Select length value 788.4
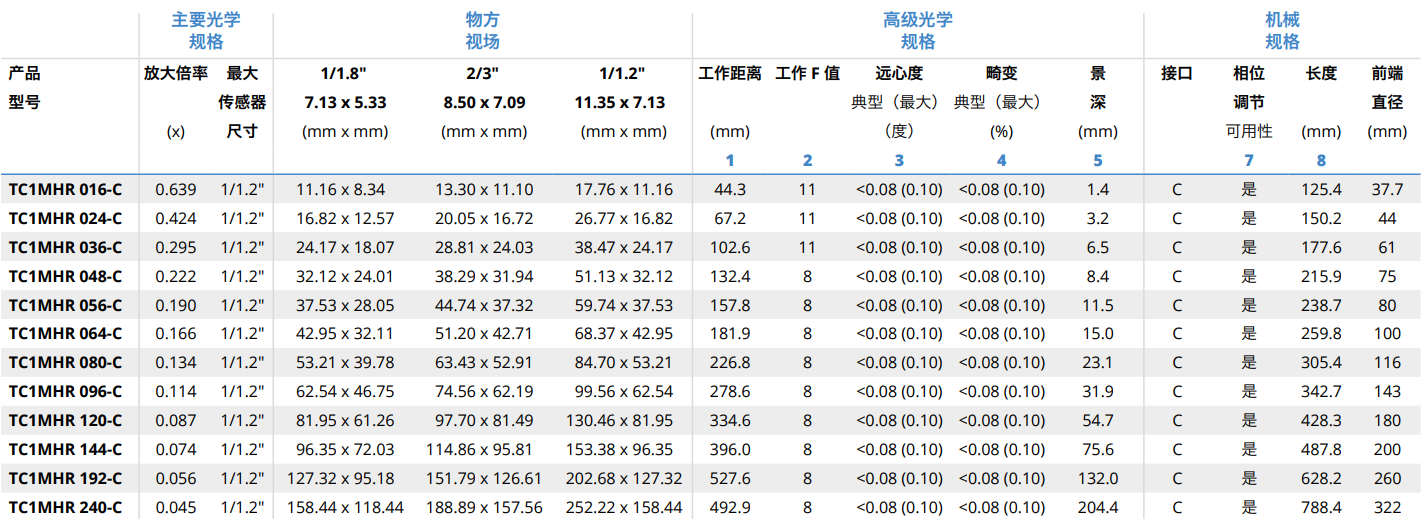Screen dimensions: 1422x519 pos(1321,508)
